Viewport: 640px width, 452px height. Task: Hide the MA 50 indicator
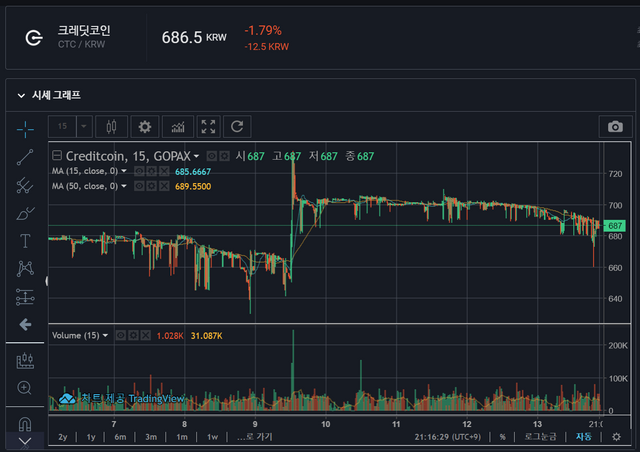139,186
